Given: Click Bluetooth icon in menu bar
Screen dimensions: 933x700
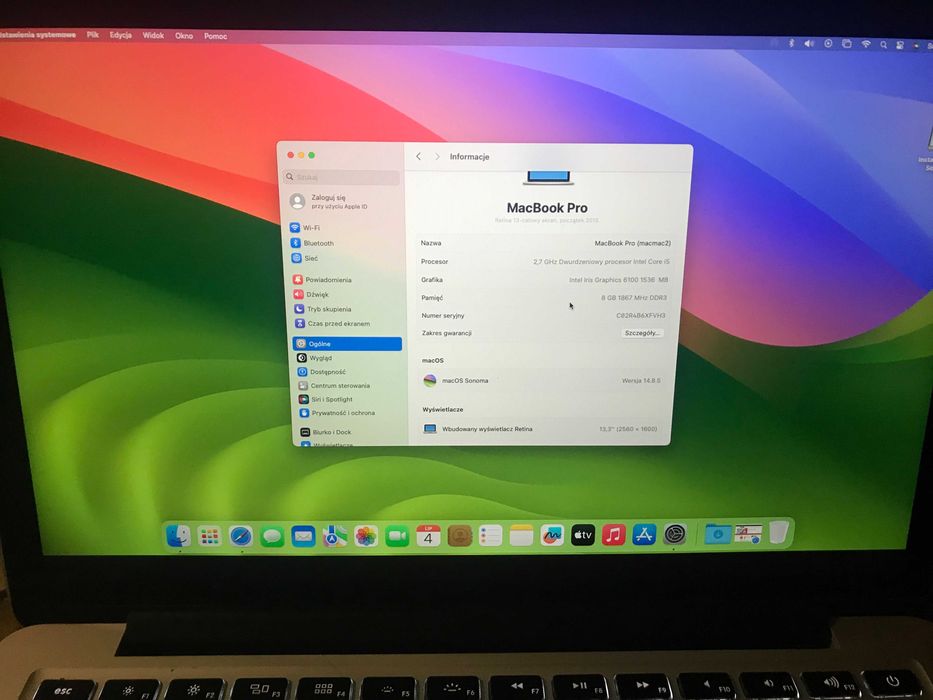Looking at the screenshot, I should pos(791,43).
